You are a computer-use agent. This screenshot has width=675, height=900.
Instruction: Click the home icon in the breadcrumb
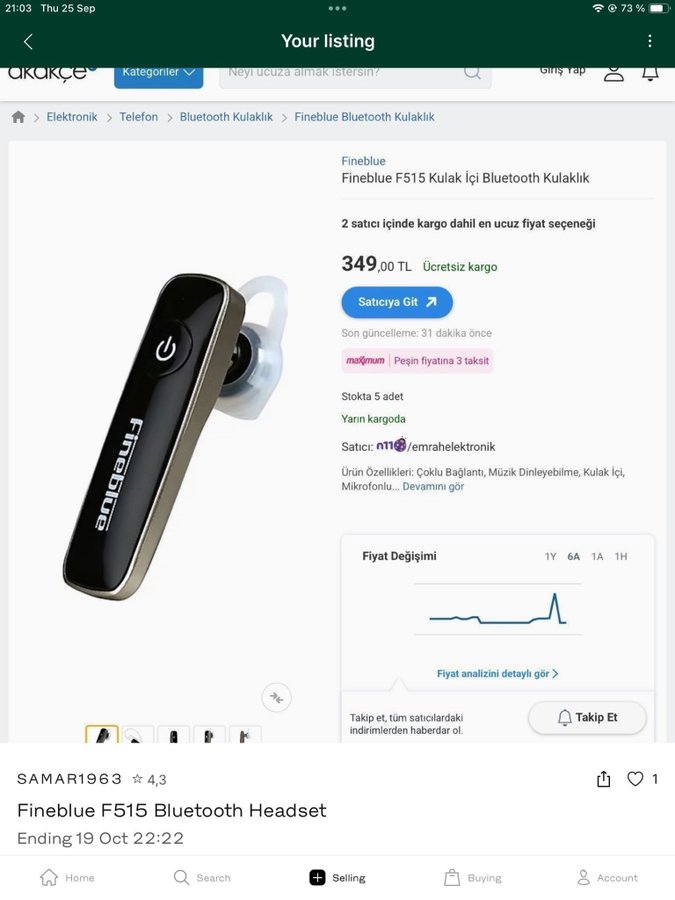click(18, 117)
